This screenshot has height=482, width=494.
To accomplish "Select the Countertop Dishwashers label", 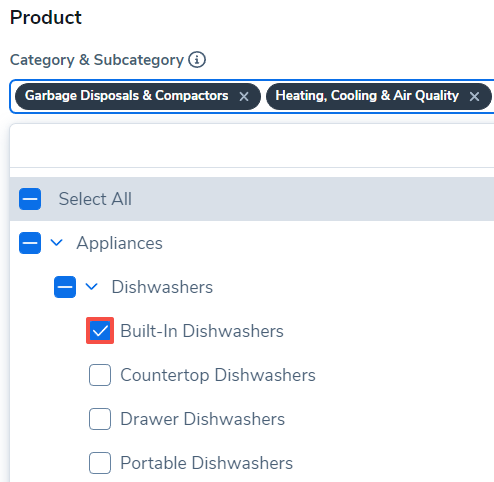I will (x=218, y=375).
